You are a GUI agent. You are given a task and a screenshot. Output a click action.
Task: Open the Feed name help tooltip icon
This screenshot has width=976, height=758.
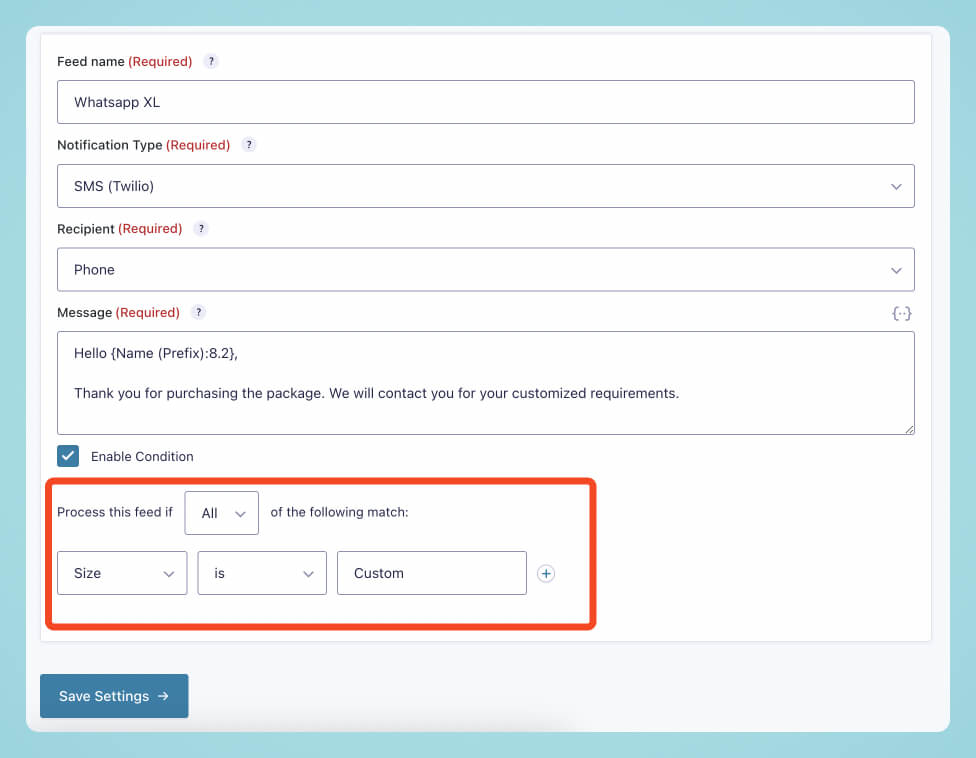tap(211, 61)
